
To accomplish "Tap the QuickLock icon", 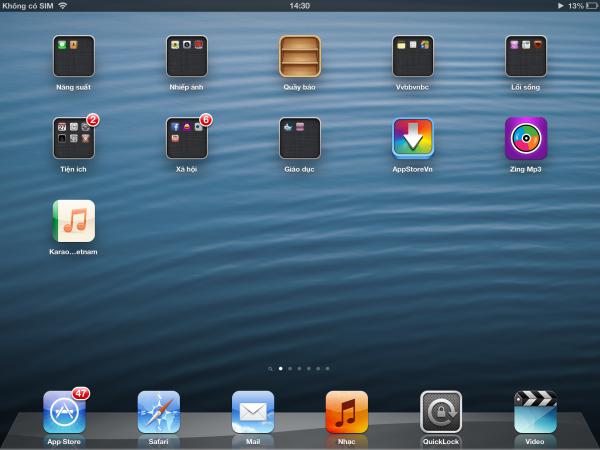I will (x=441, y=411).
